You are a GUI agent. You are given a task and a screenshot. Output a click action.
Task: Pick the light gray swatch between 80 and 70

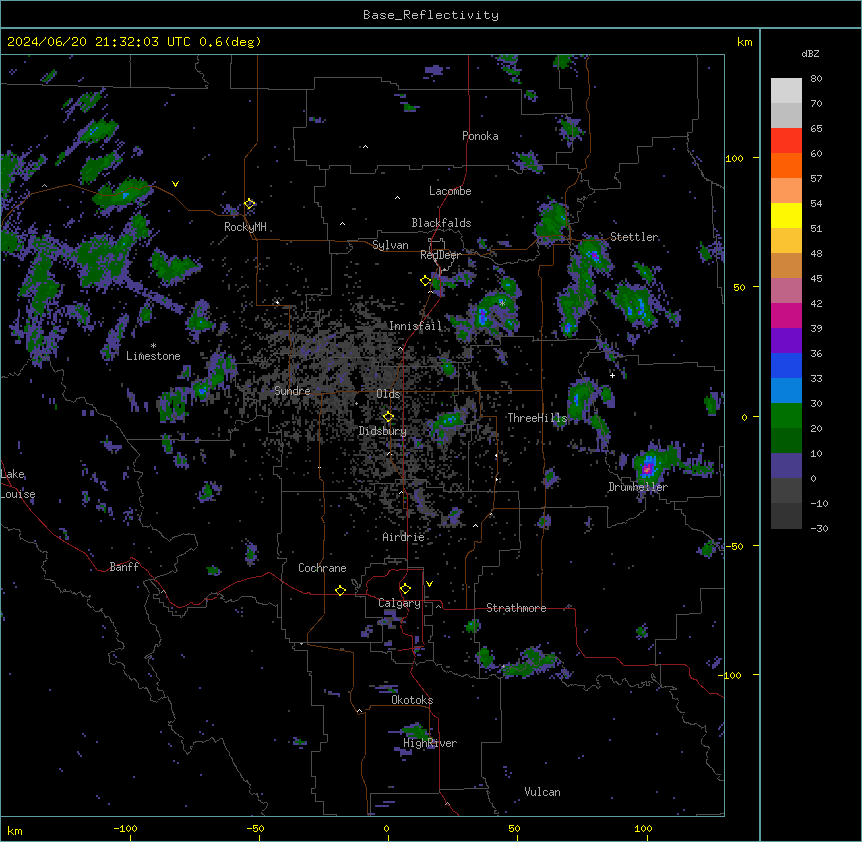(x=786, y=91)
